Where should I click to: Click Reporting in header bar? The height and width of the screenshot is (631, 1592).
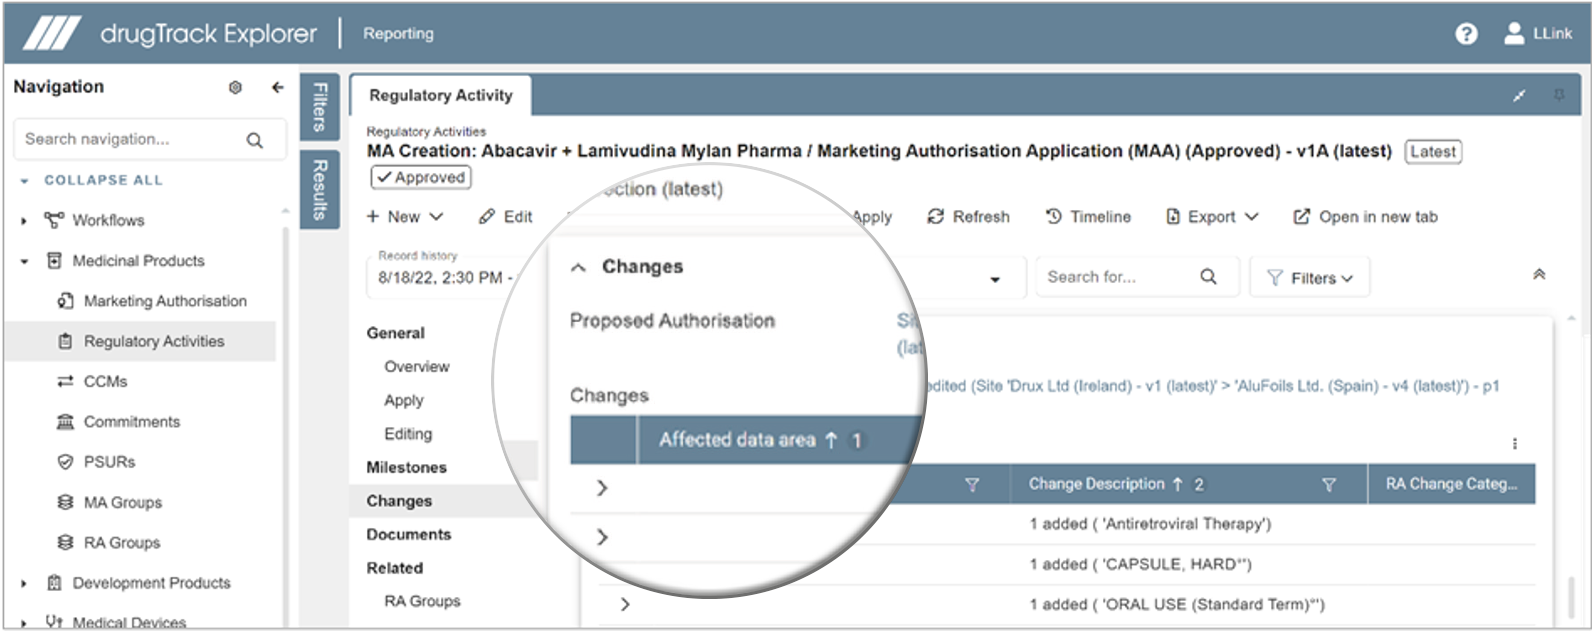point(398,34)
